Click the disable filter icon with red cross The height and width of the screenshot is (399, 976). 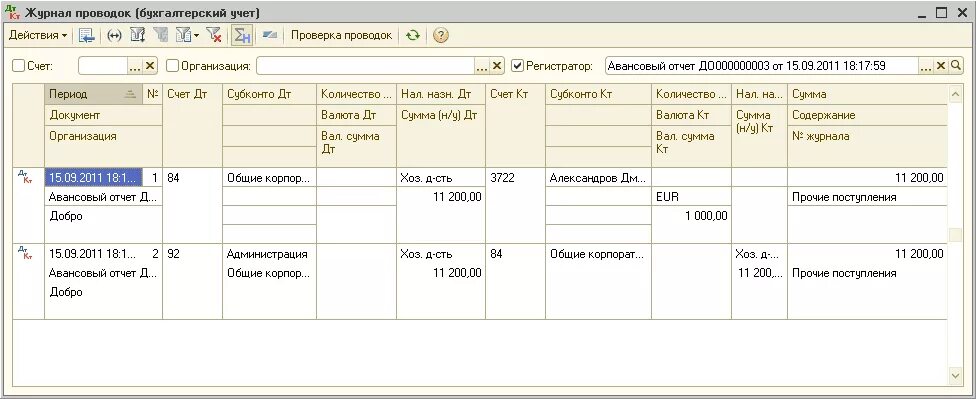pos(214,35)
